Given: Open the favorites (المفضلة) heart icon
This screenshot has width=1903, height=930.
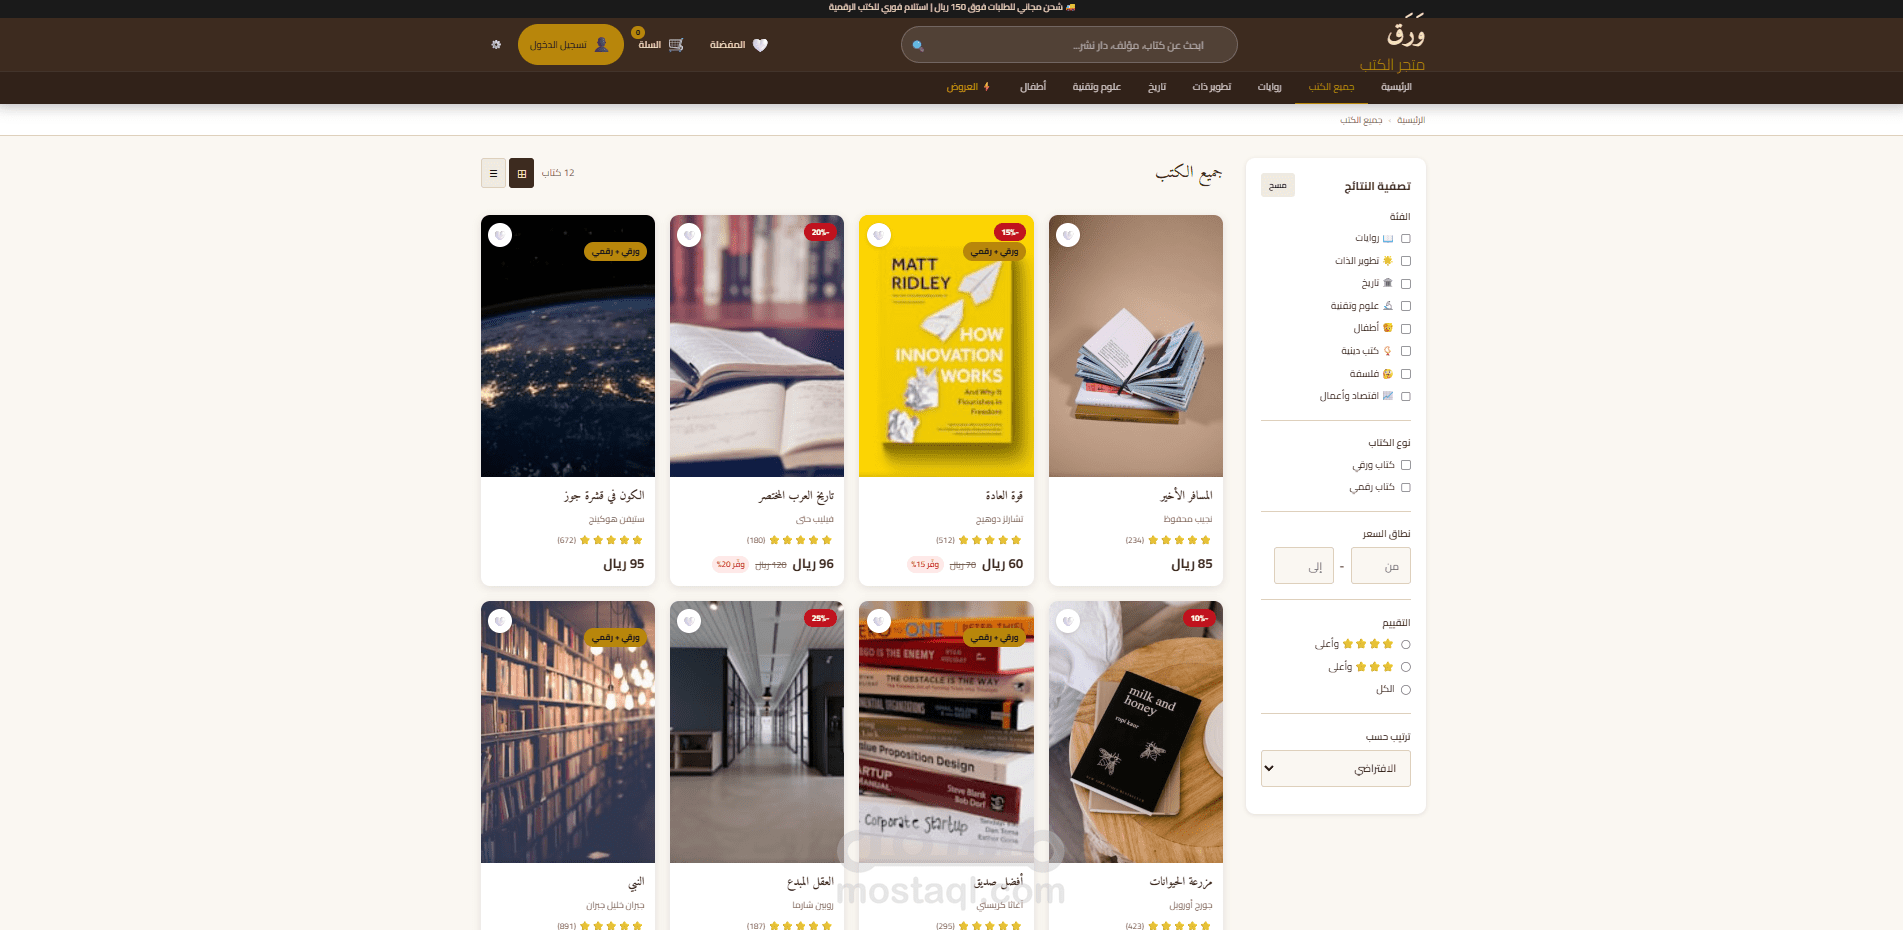Looking at the screenshot, I should point(760,45).
